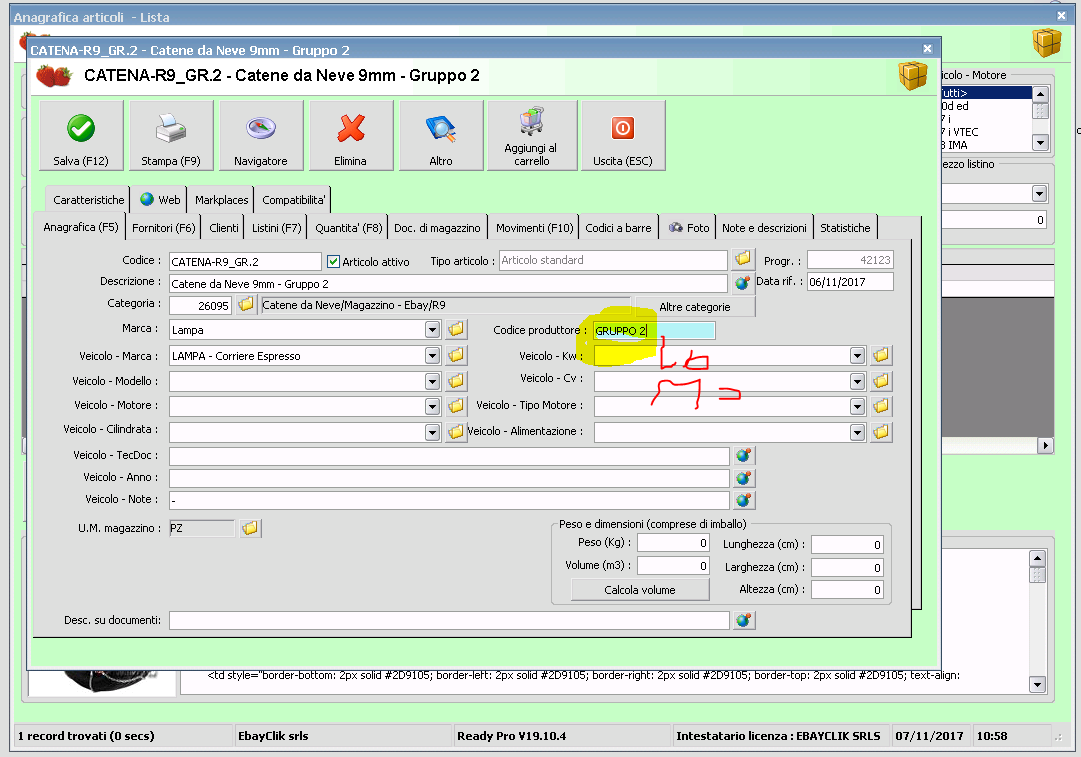This screenshot has width=1081, height=757.
Task: Expand the Marca dropdown
Action: coord(432,329)
